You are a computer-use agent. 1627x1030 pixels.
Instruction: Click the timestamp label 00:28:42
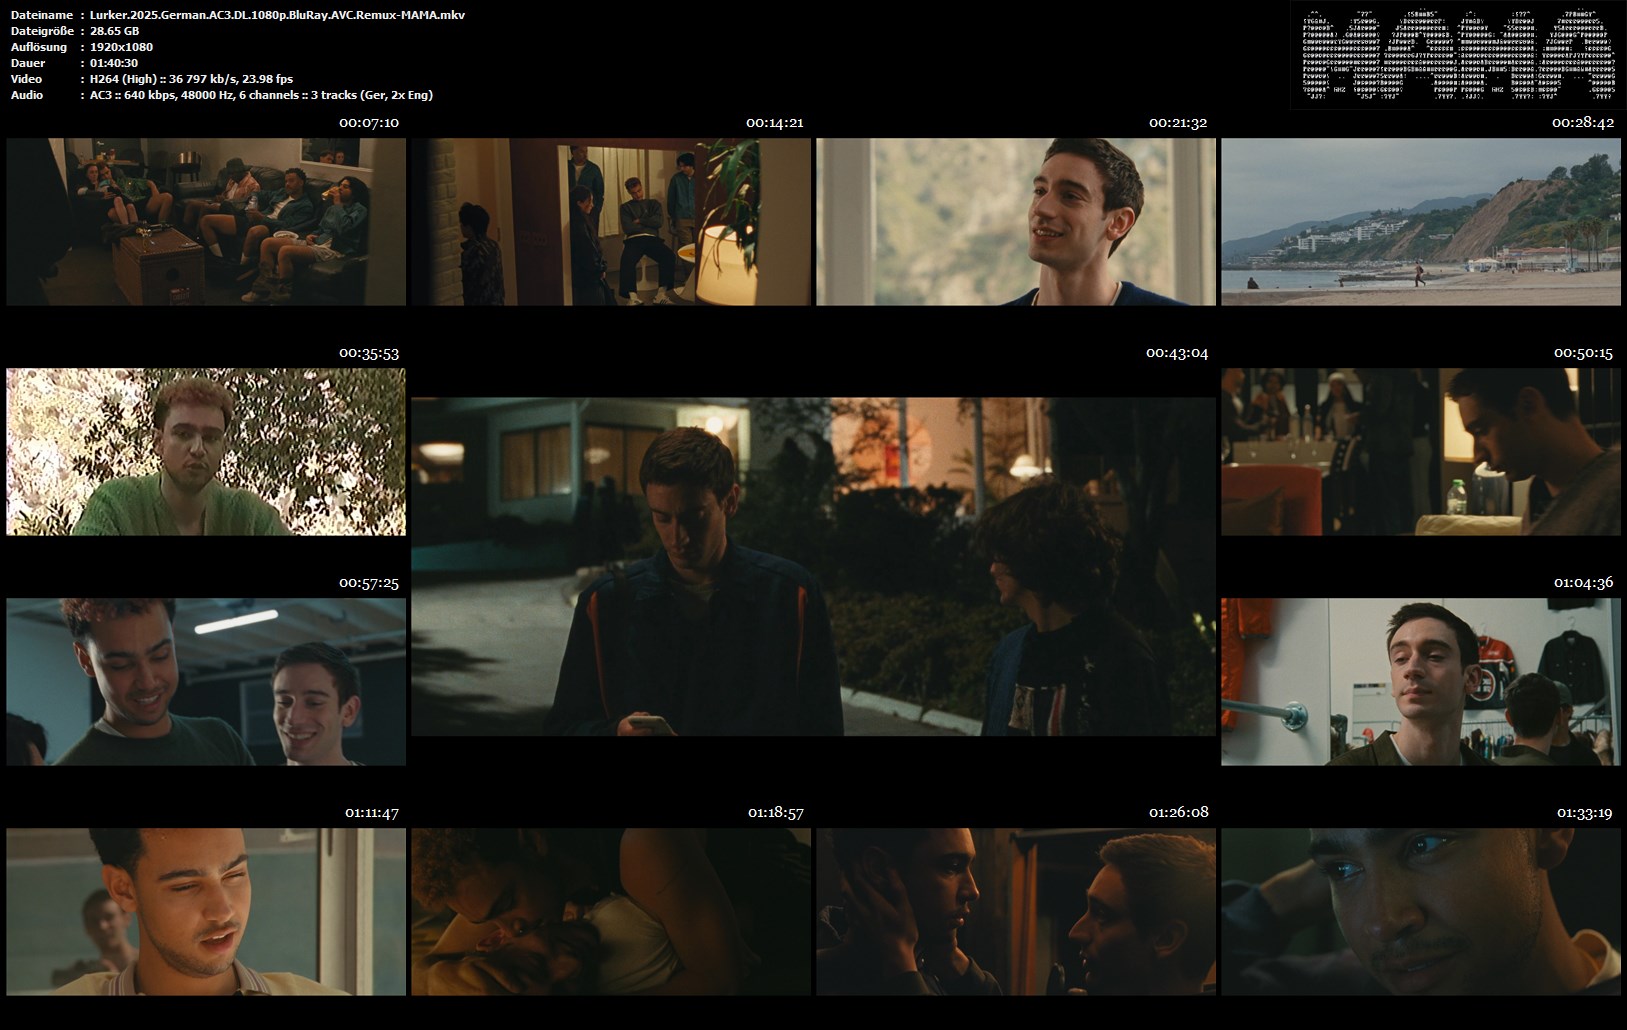point(1583,123)
